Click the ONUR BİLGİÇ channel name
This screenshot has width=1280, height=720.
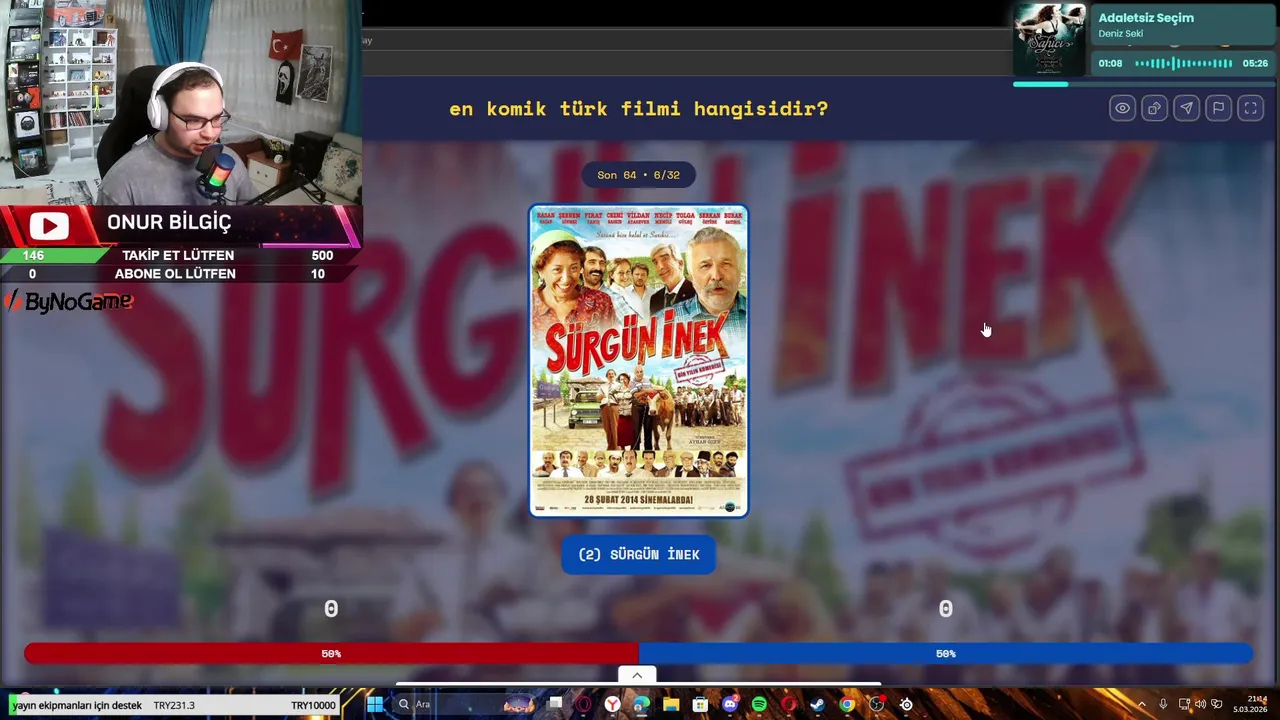coord(169,222)
